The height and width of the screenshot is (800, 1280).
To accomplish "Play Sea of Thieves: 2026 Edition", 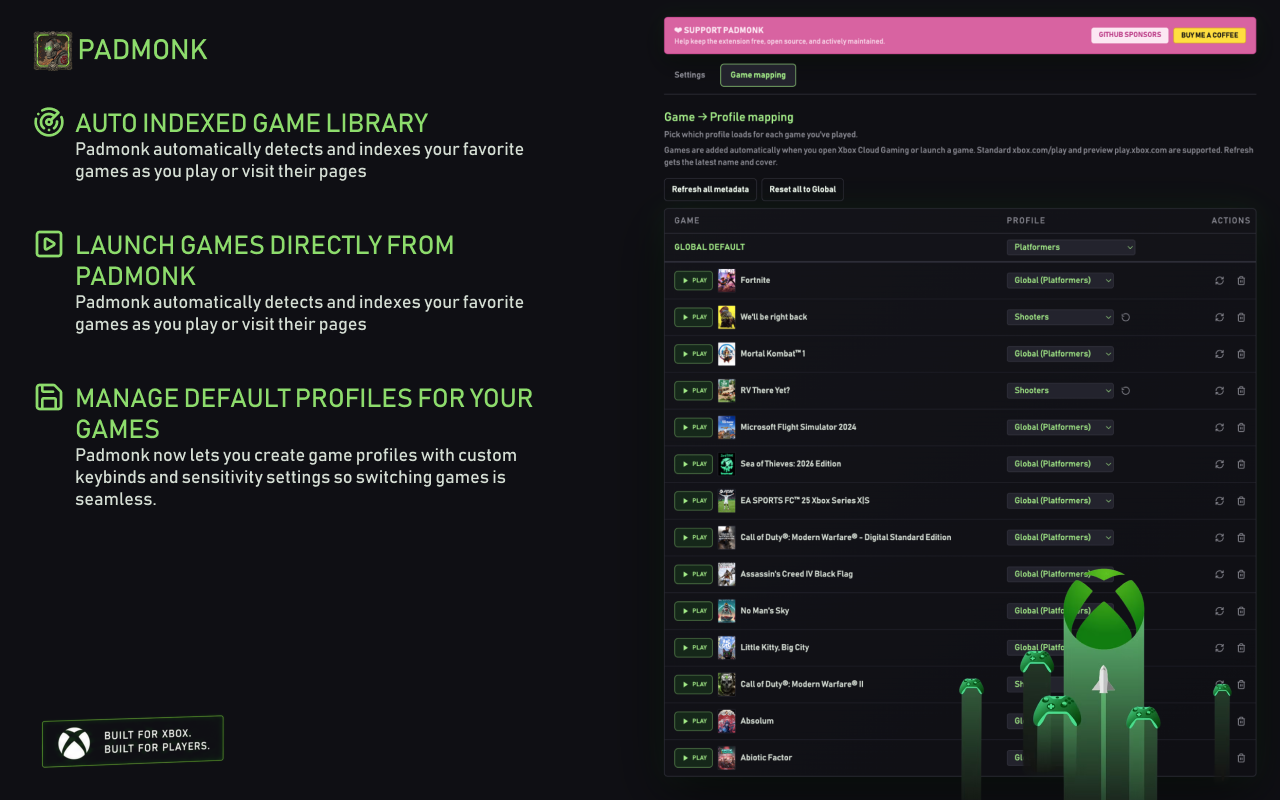I will click(693, 464).
